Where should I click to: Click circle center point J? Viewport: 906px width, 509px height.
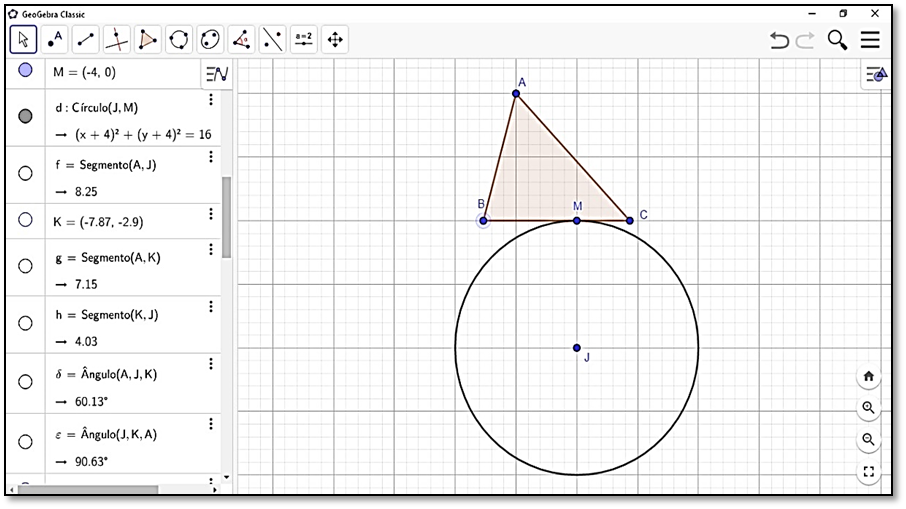(577, 348)
